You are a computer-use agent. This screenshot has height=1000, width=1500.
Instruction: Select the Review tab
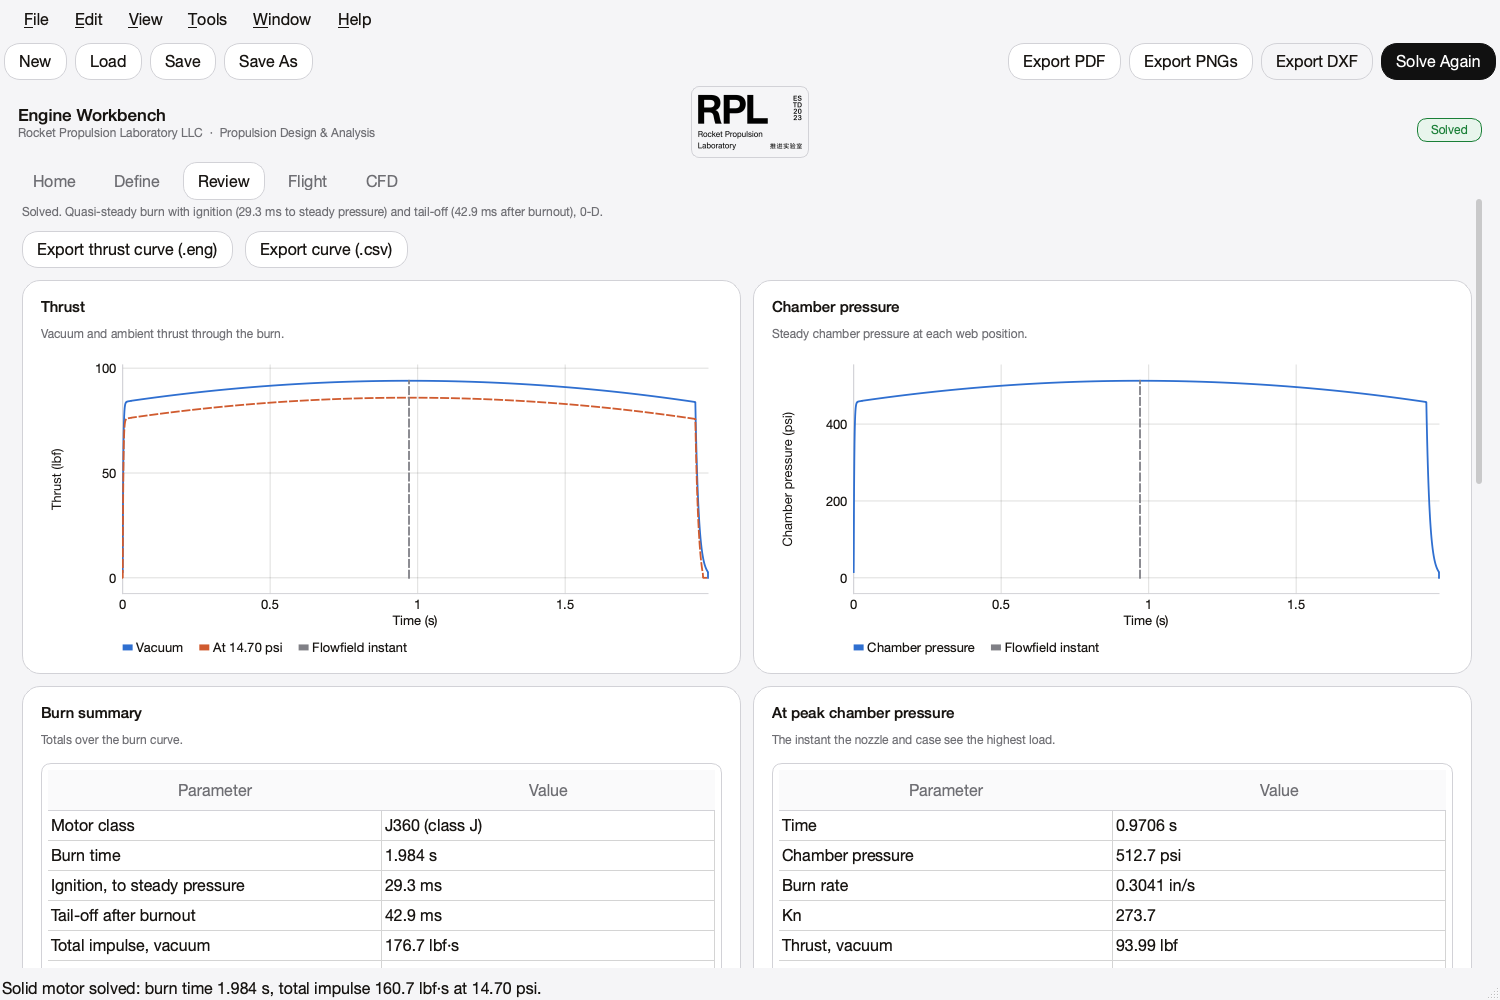pyautogui.click(x=224, y=181)
